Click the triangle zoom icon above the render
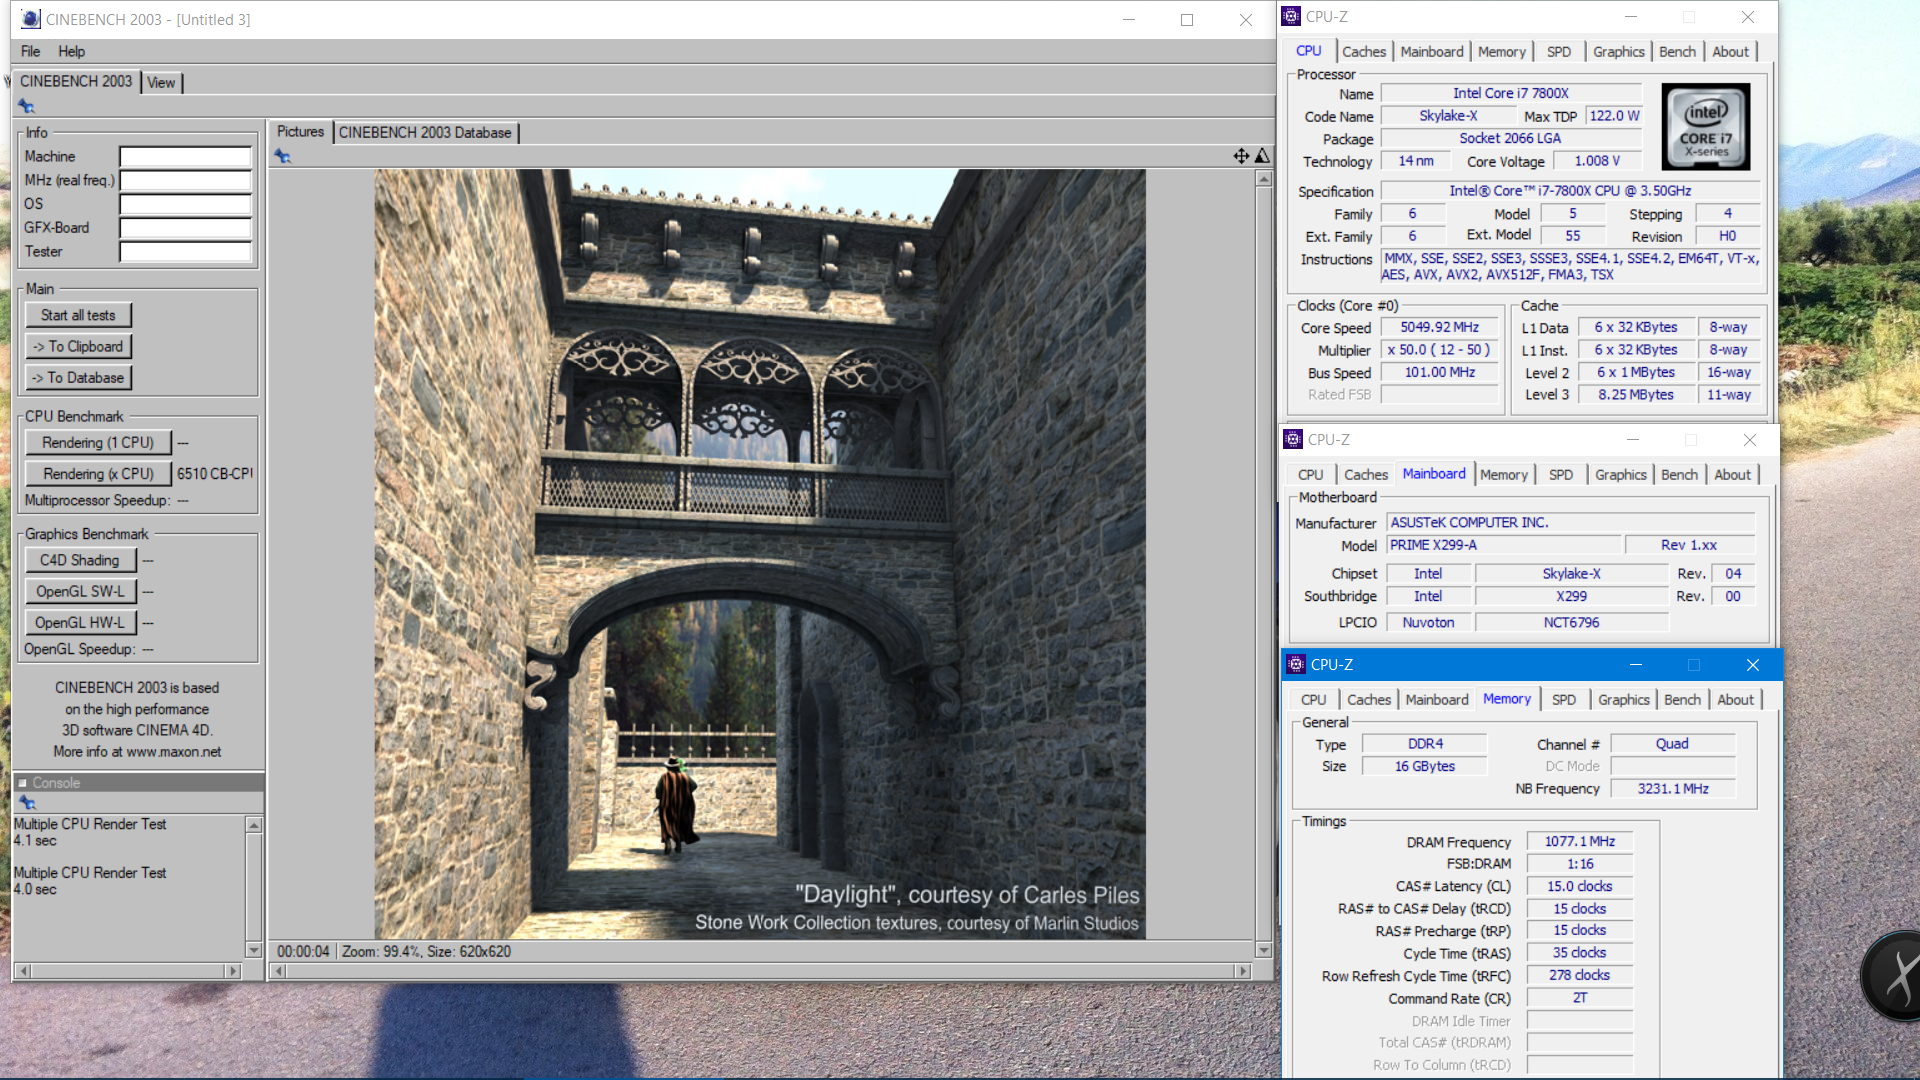The image size is (1920, 1080). (1262, 155)
